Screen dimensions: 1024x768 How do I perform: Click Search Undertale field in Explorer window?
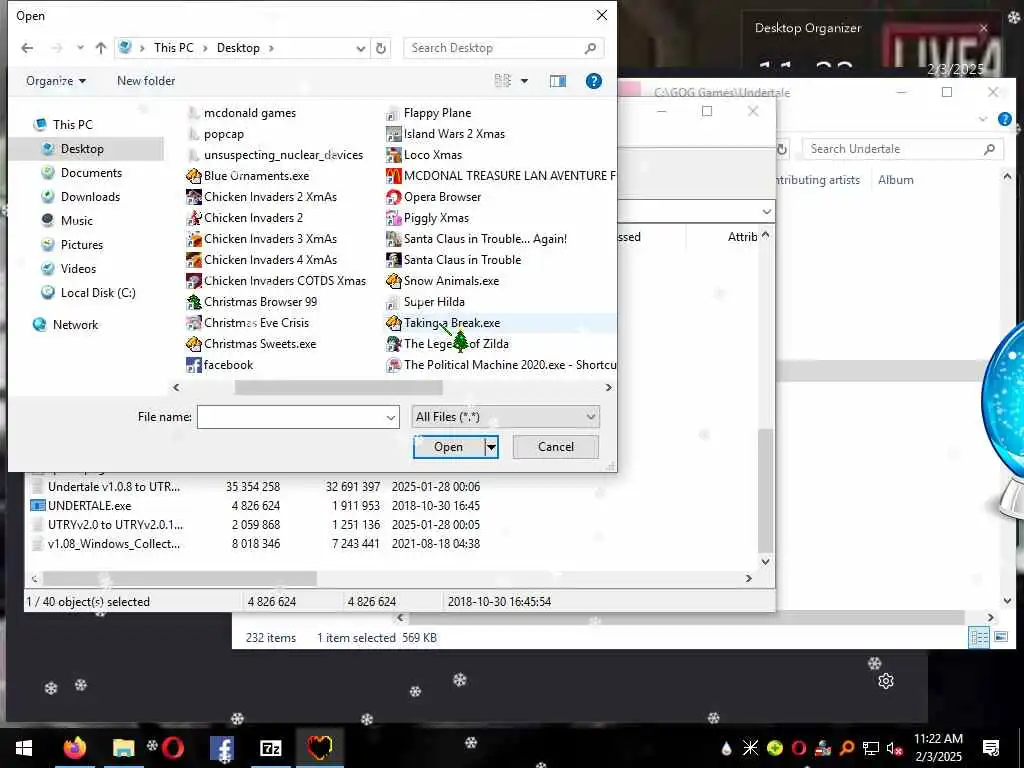903,149
